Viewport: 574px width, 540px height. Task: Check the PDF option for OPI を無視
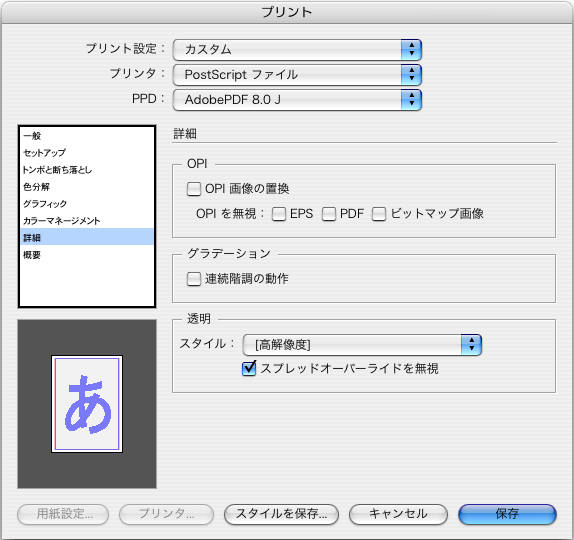click(x=328, y=214)
